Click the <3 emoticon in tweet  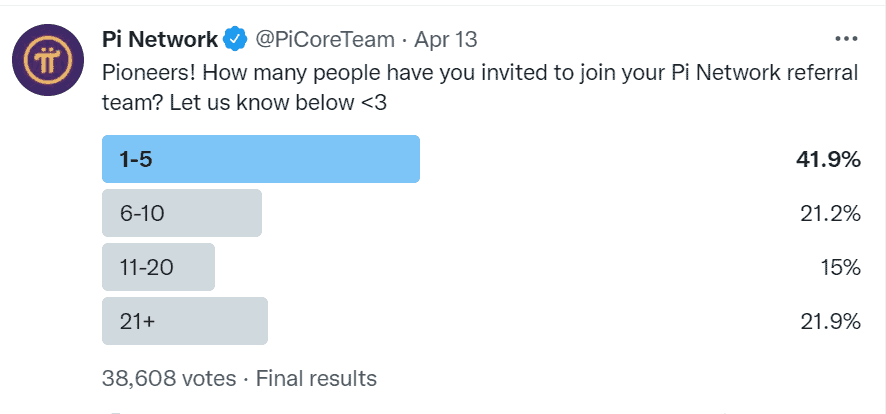point(373,104)
